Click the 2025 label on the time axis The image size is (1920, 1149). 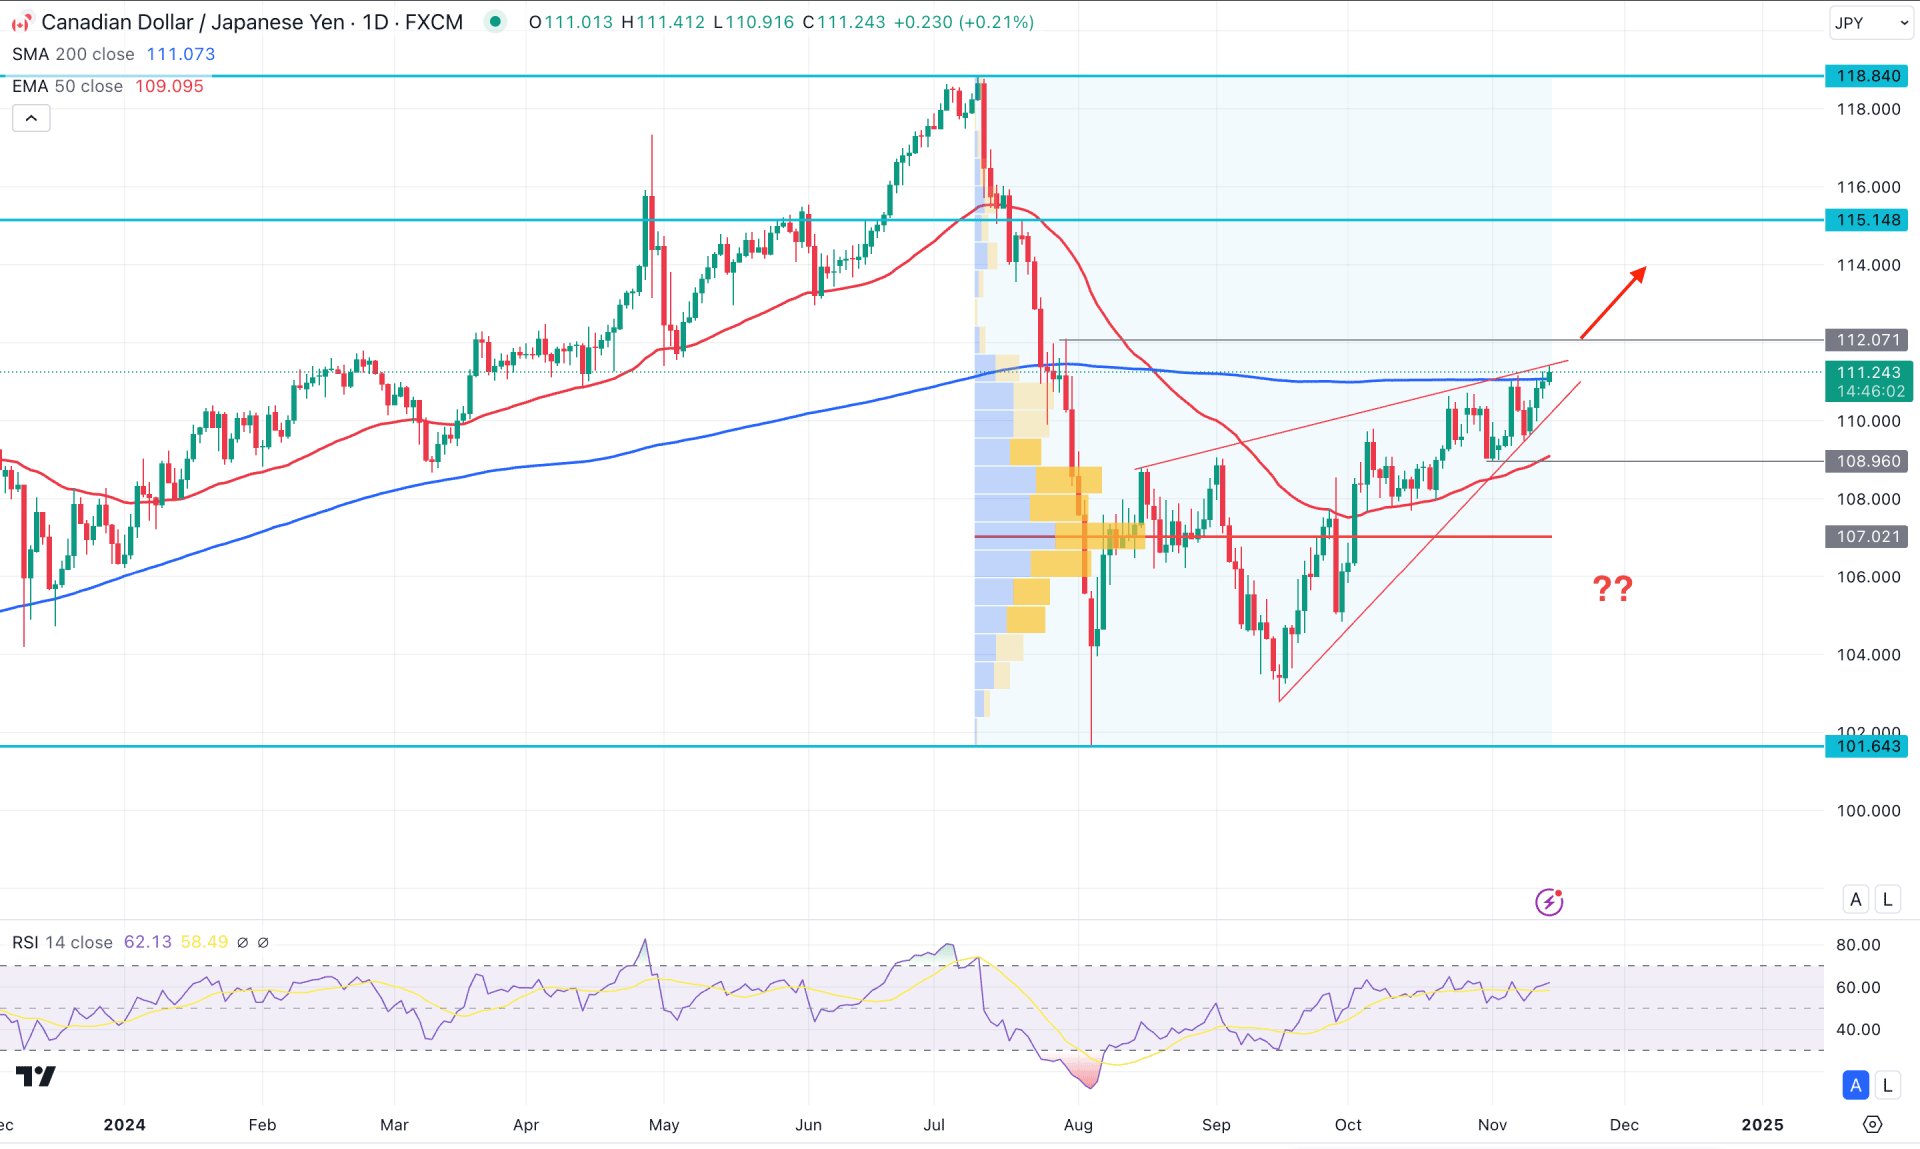tap(1762, 1125)
